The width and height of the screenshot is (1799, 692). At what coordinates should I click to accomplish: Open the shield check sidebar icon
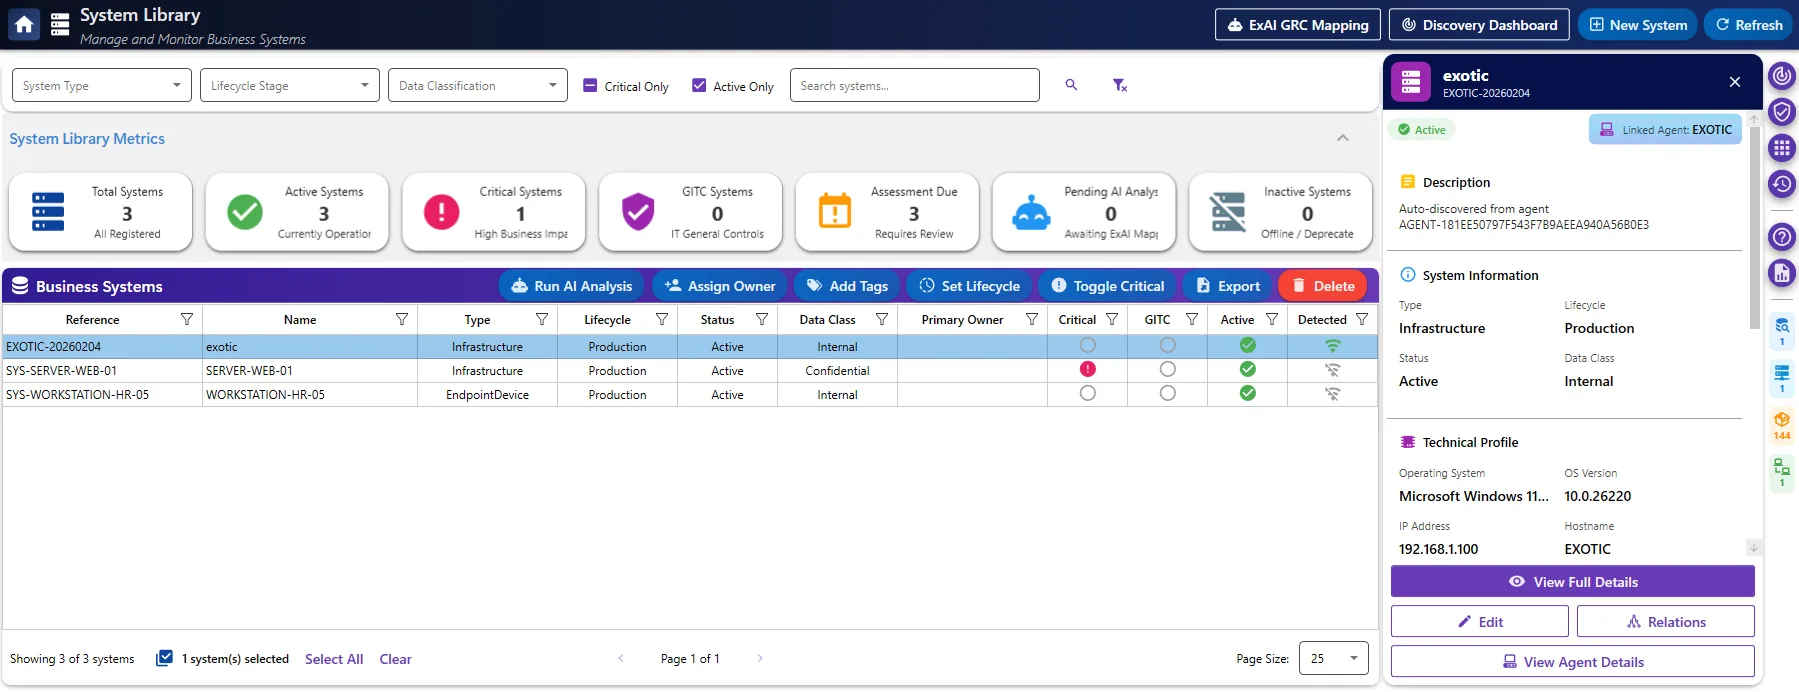click(x=1782, y=112)
